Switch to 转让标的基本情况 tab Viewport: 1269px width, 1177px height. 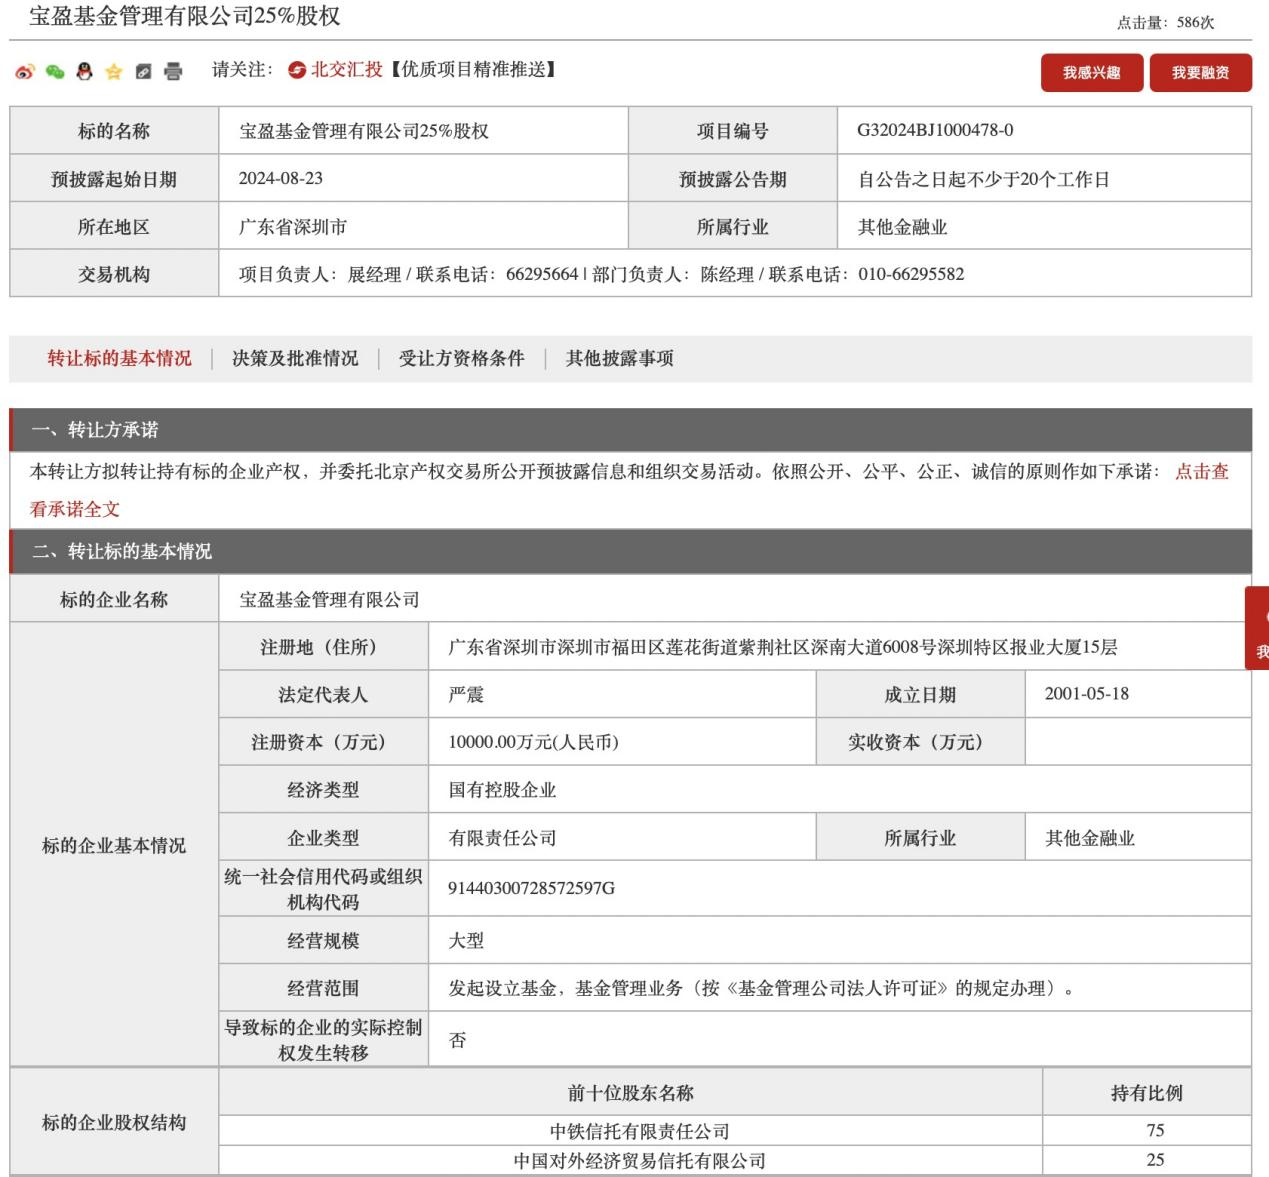(x=119, y=358)
